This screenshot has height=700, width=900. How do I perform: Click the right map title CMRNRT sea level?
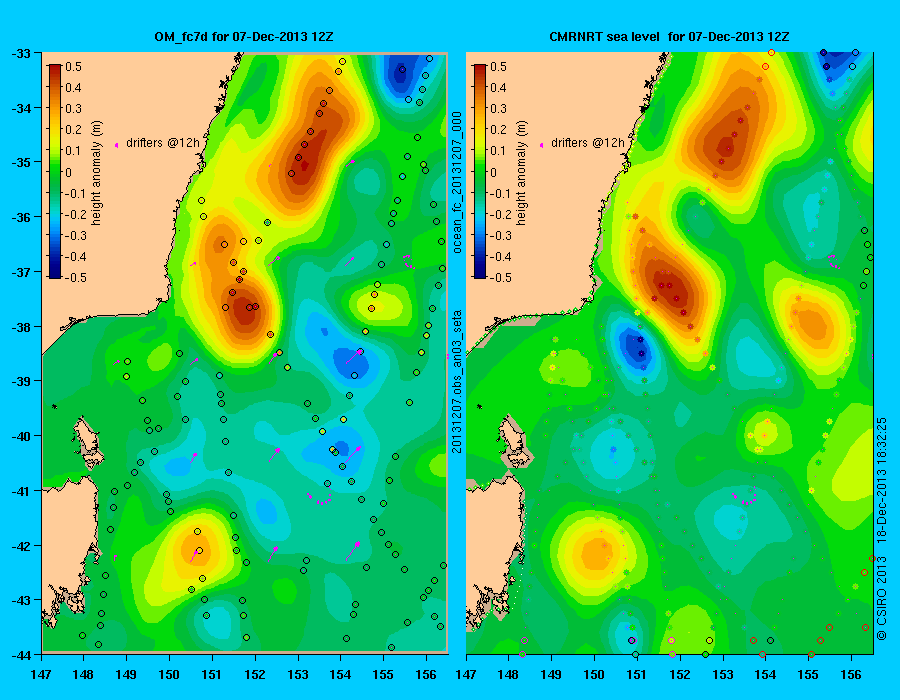click(604, 37)
